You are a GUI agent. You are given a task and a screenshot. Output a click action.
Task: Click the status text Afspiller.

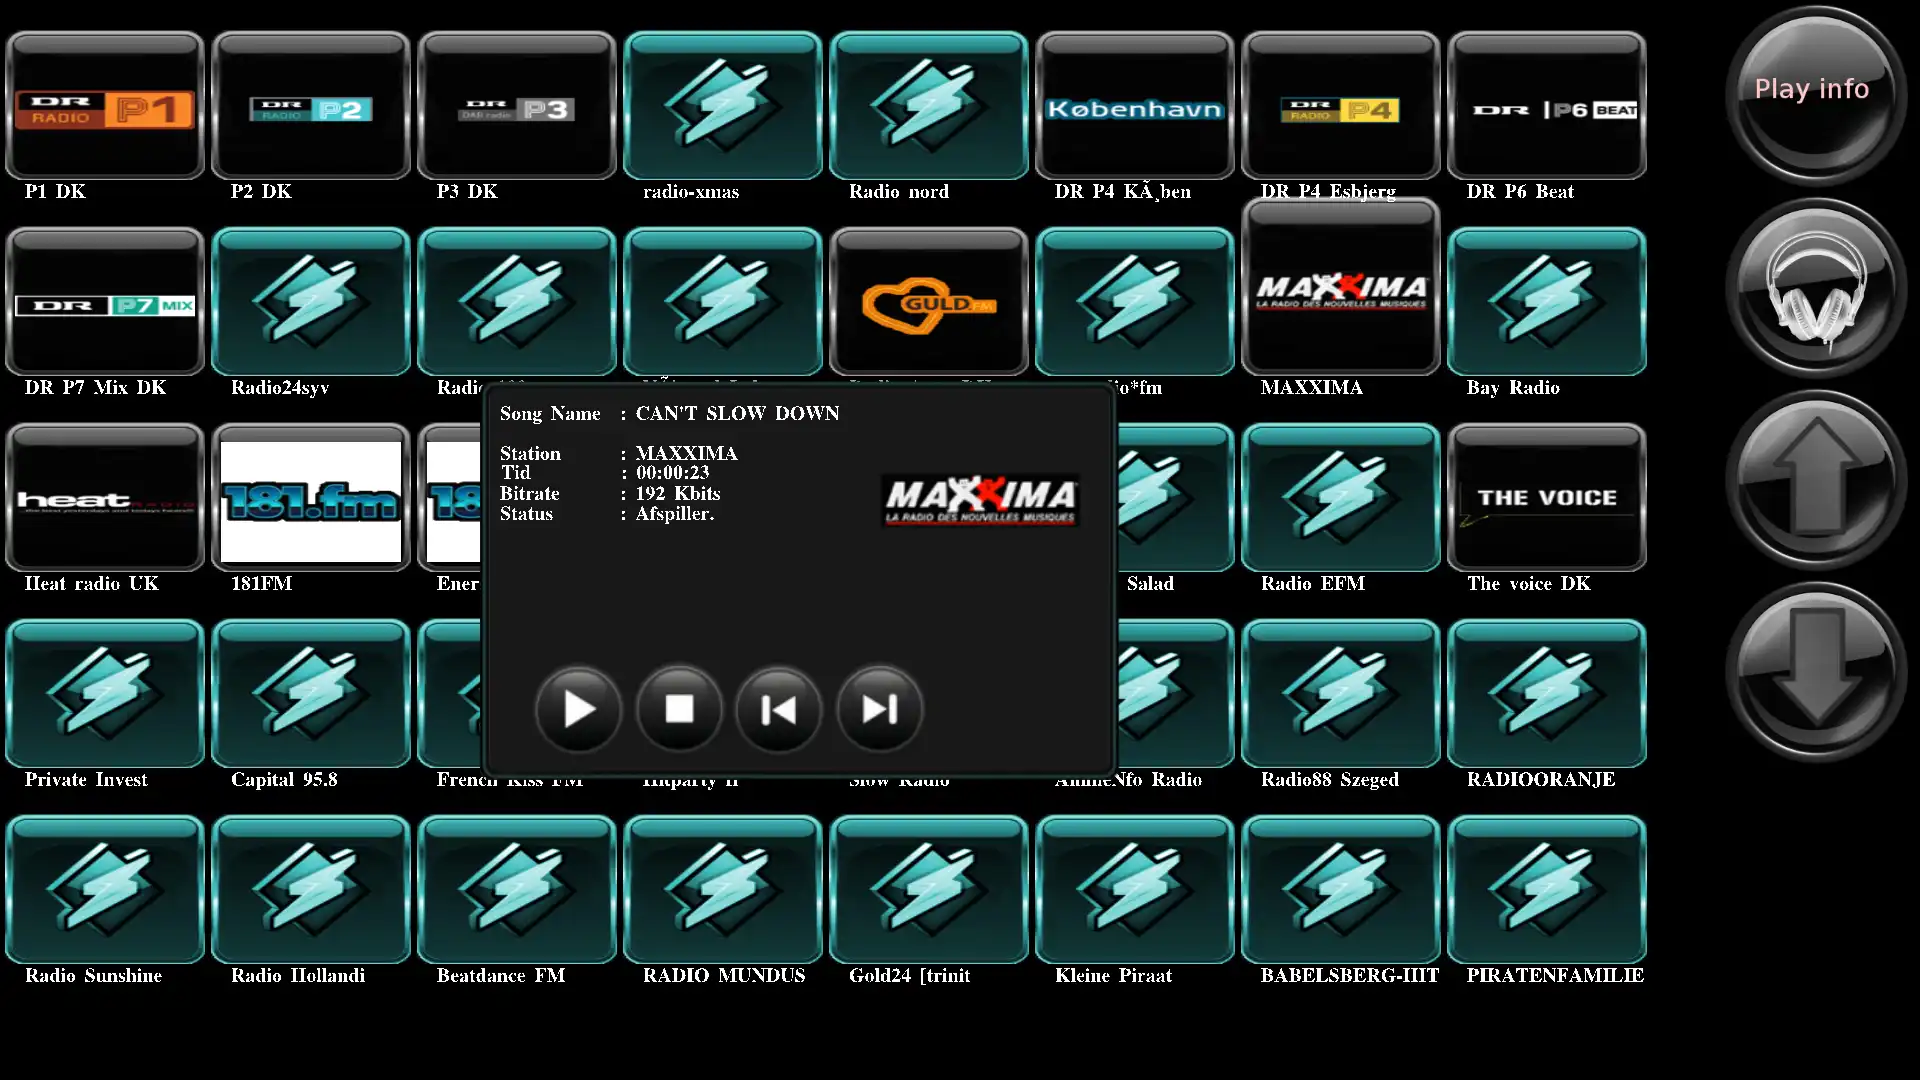tap(675, 514)
